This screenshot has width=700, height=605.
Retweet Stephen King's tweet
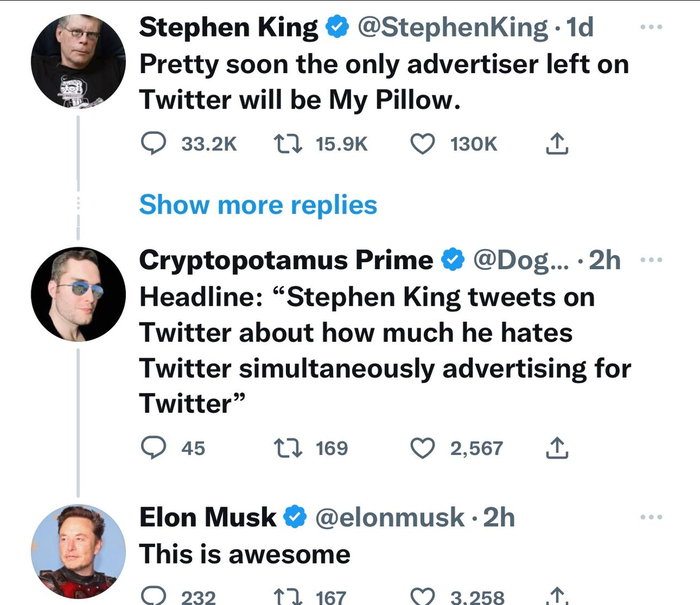285,144
